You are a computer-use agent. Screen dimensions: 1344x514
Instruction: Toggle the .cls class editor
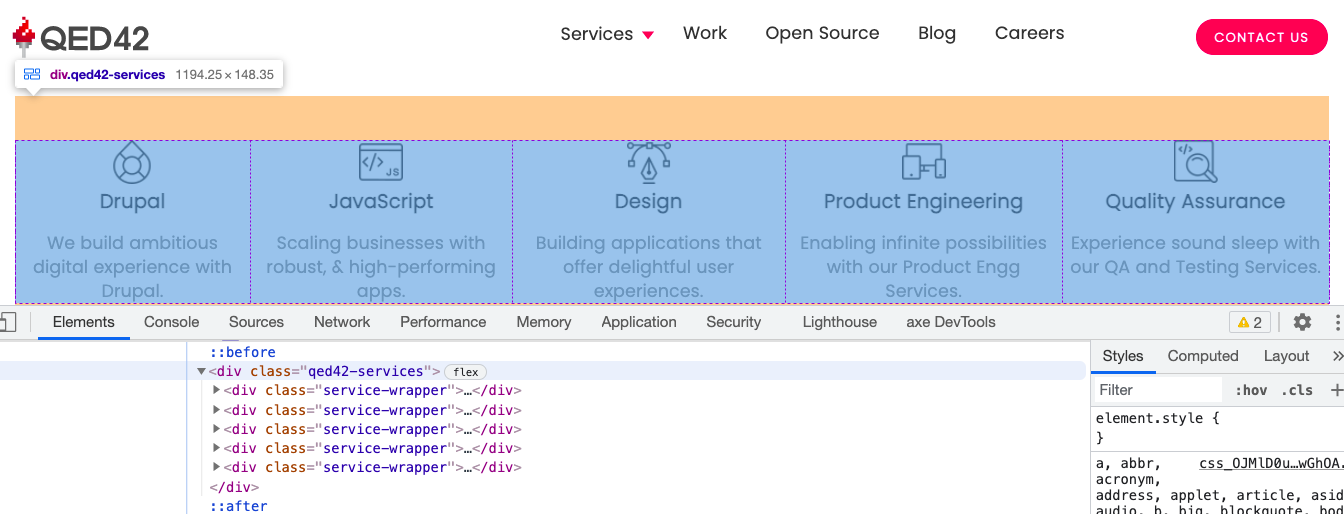pos(1298,390)
